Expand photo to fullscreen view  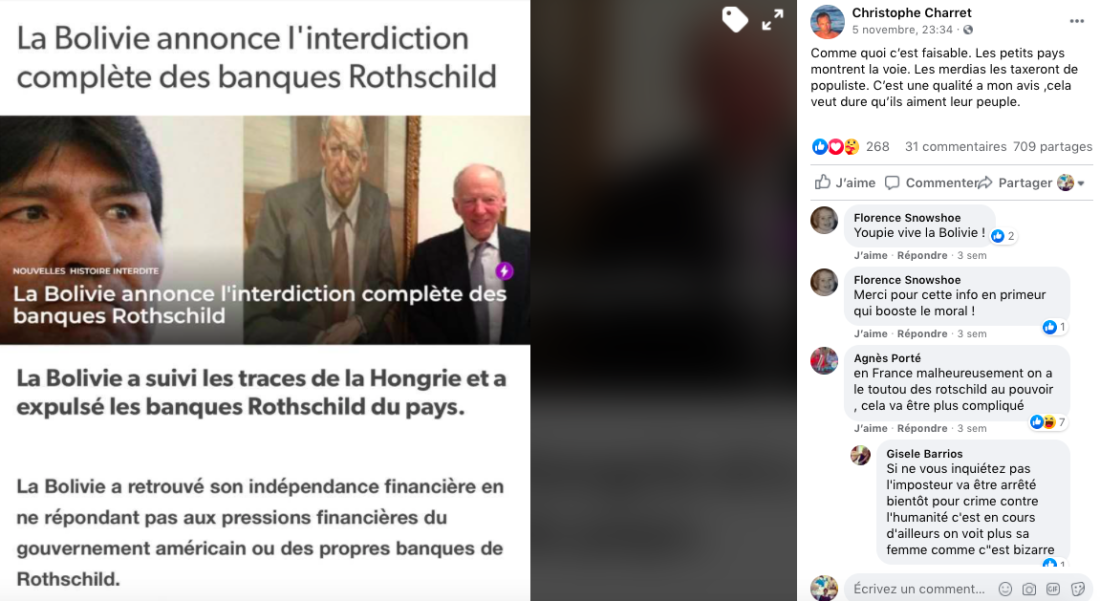click(772, 20)
